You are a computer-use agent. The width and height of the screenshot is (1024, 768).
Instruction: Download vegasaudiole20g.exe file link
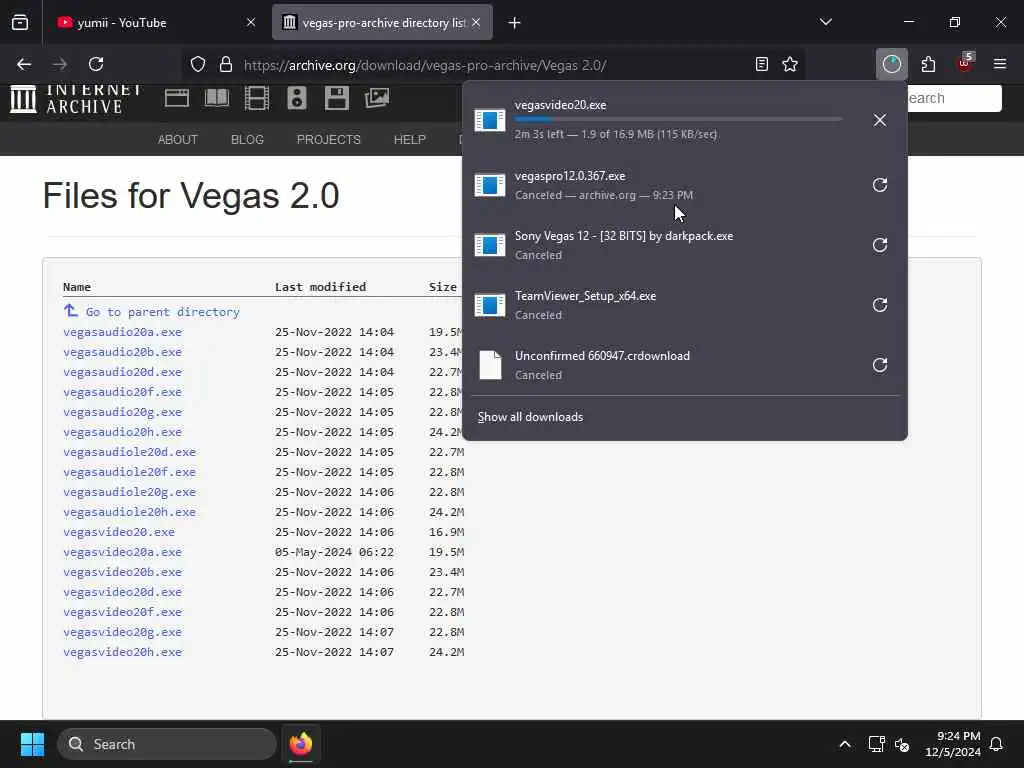point(129,492)
